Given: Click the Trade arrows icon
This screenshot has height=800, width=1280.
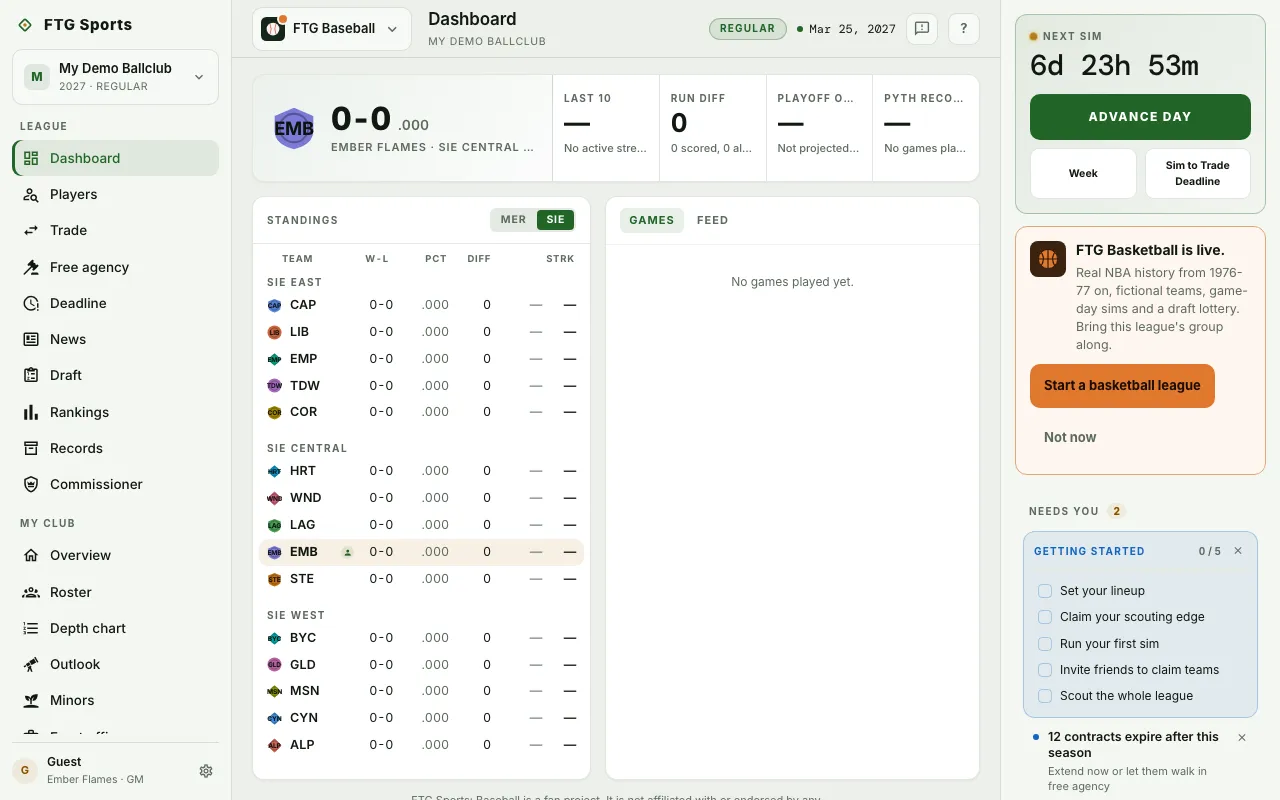Looking at the screenshot, I should click(31, 230).
